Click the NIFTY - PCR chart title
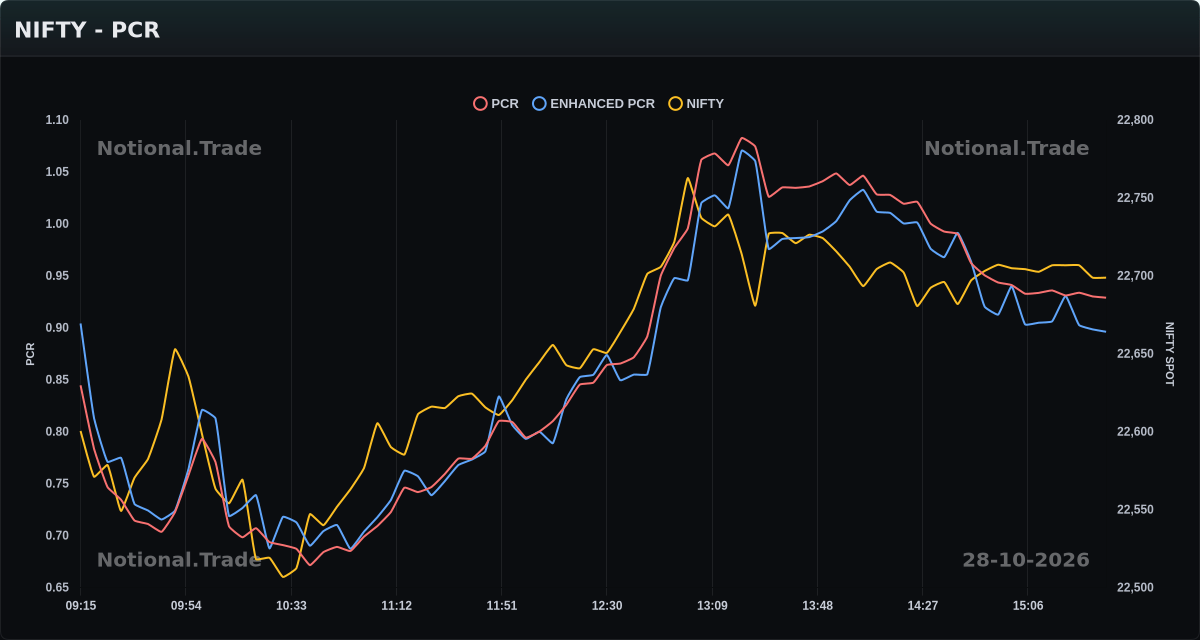The height and width of the screenshot is (640, 1200). [x=87, y=30]
